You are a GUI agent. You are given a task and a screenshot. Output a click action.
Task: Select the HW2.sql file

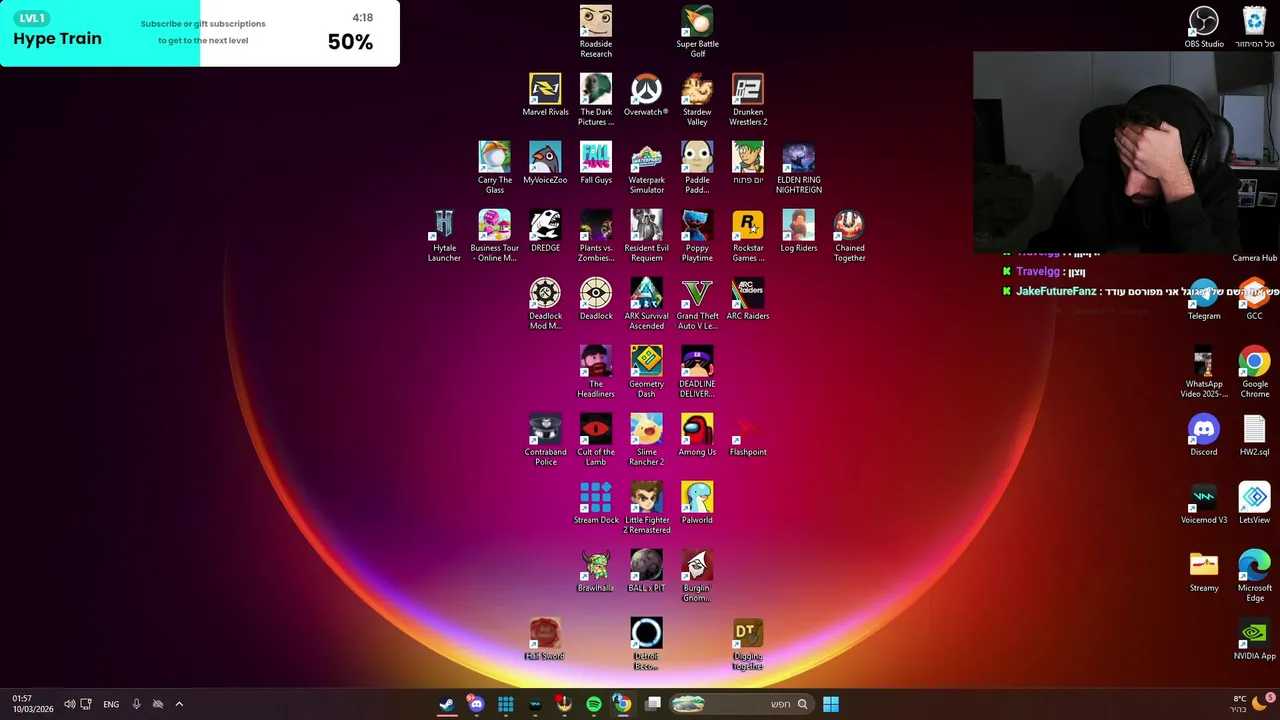point(1254,434)
